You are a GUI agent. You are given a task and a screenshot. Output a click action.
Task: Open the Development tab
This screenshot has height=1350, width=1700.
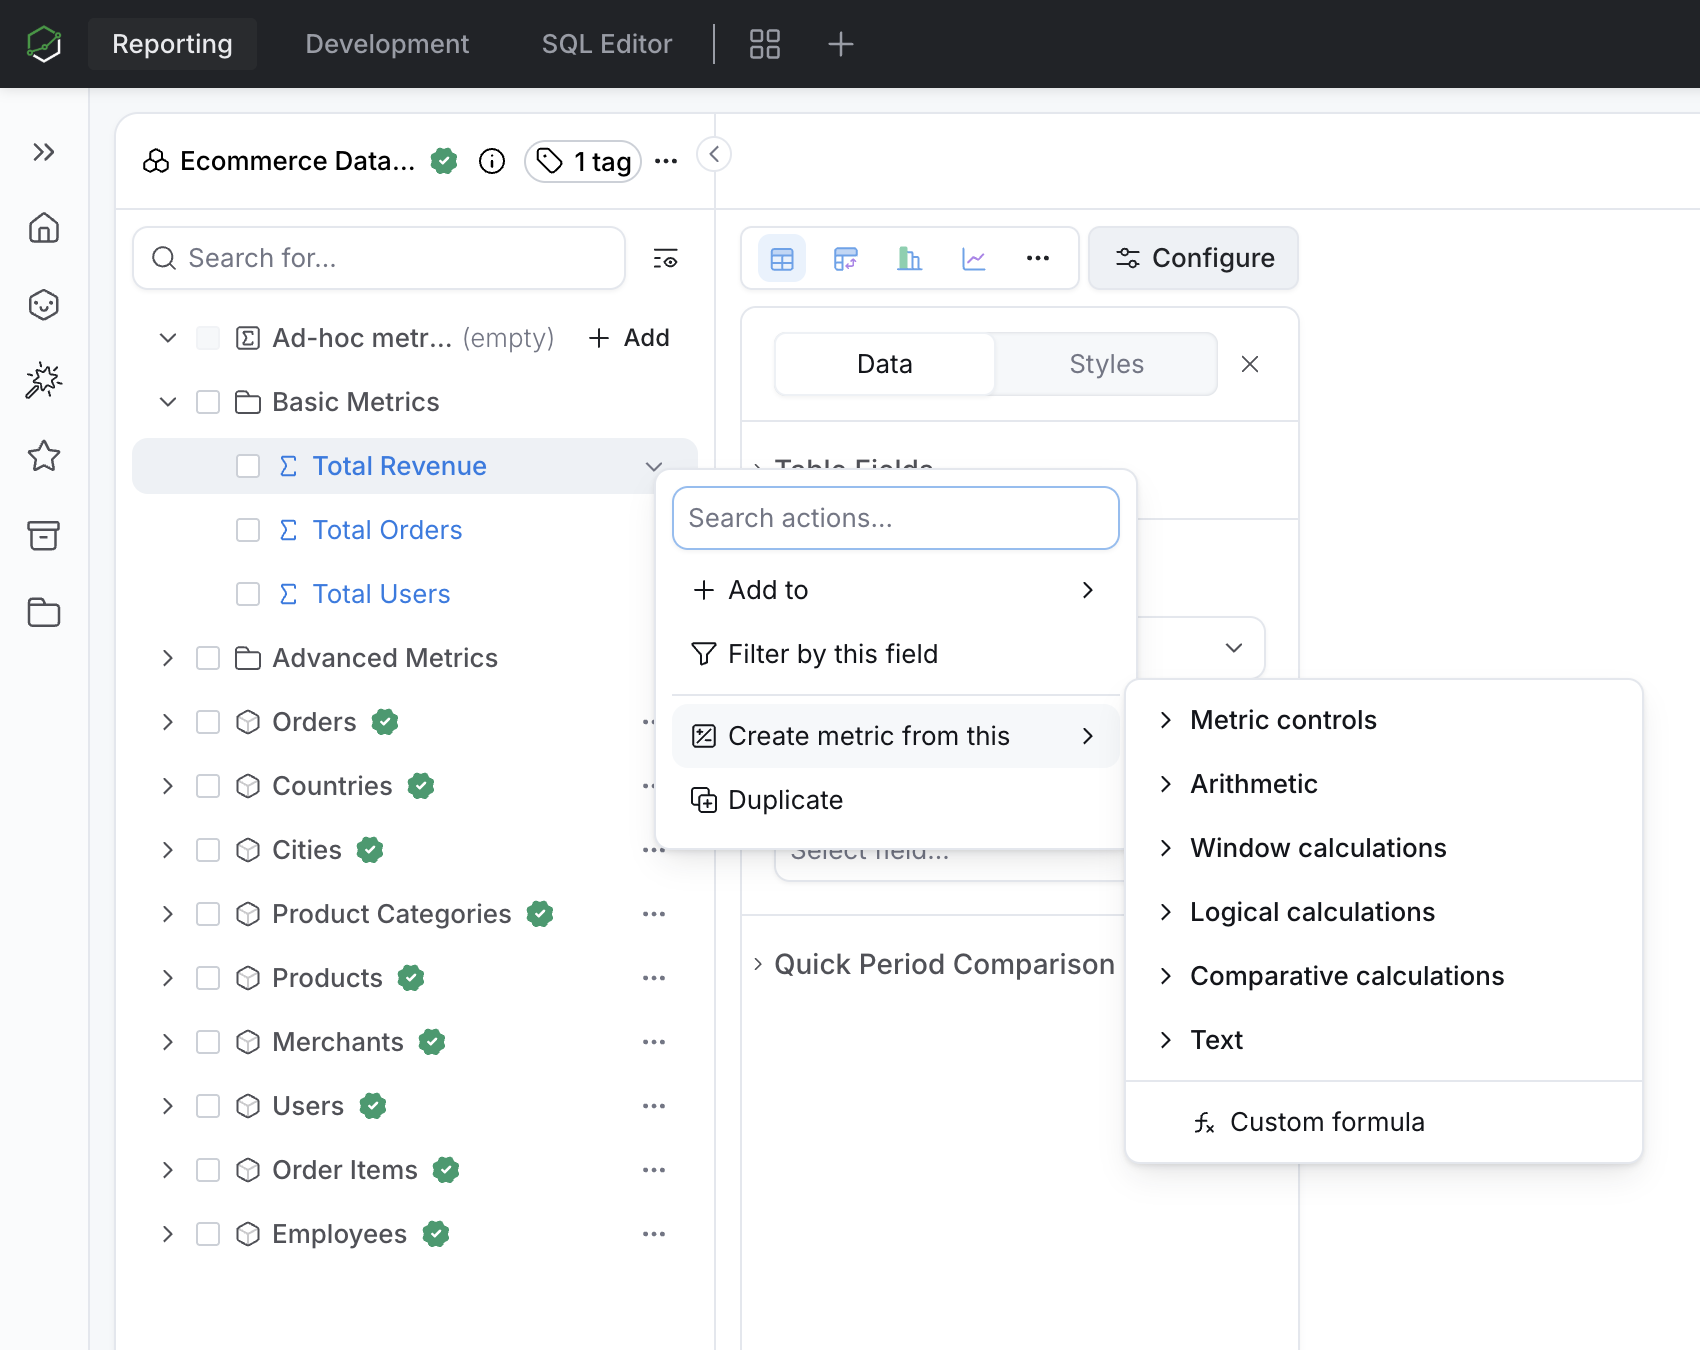tap(387, 44)
